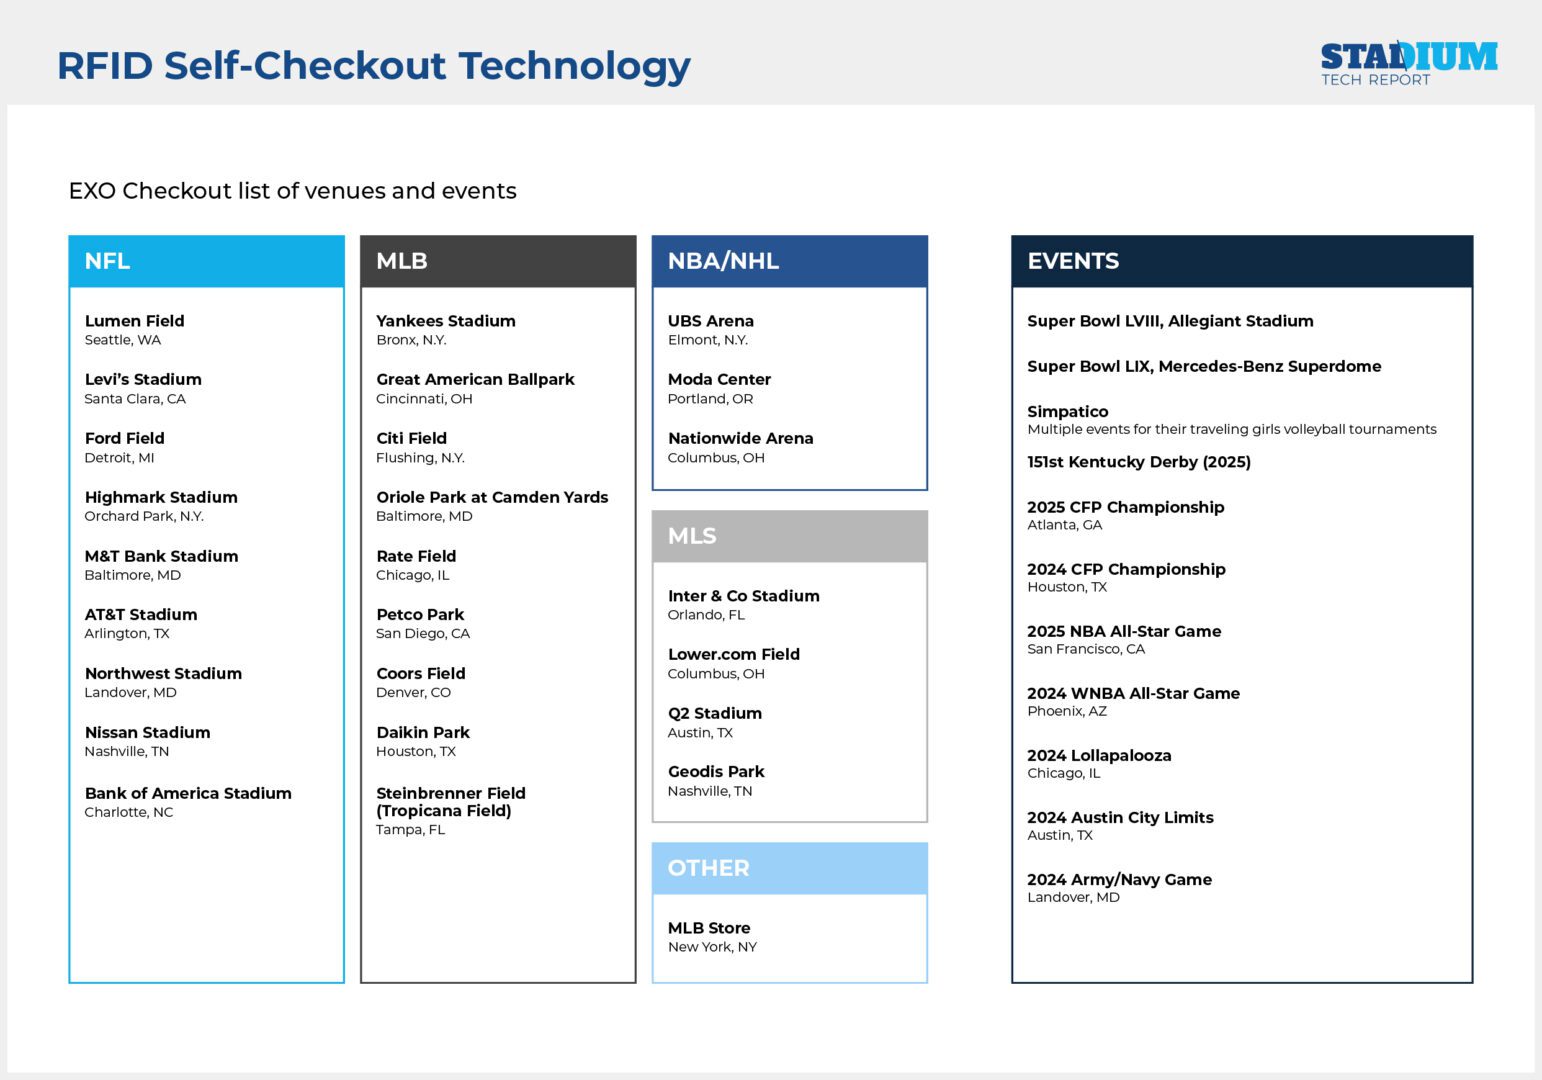
Task: Select the MLB Store listing
Action: coord(708,928)
